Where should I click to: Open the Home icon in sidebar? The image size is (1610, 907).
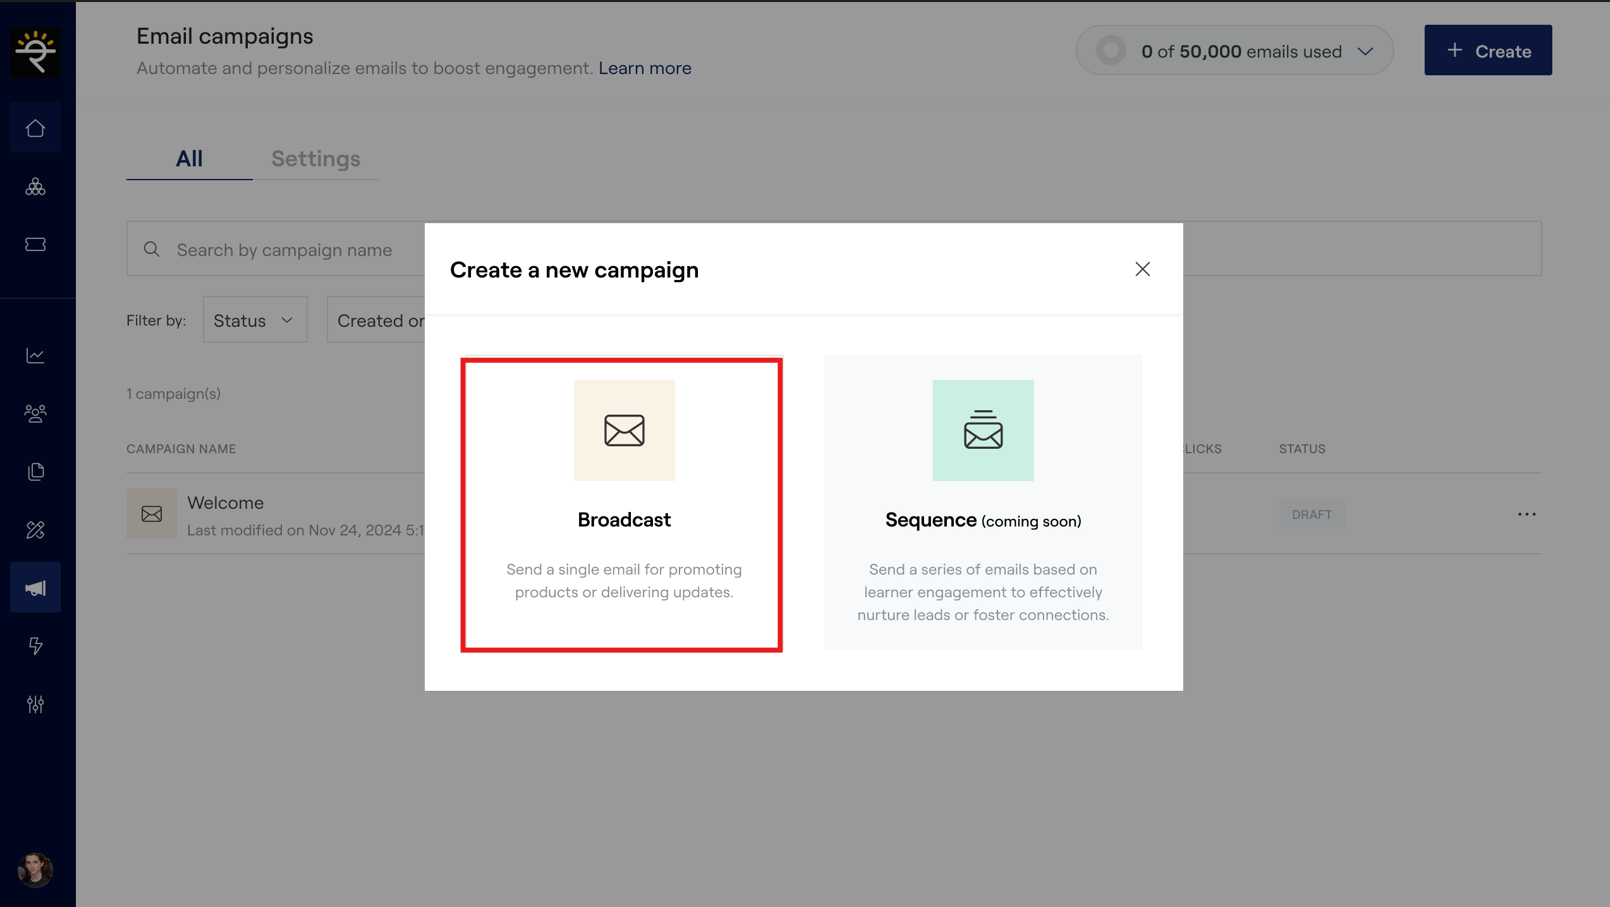pos(36,129)
